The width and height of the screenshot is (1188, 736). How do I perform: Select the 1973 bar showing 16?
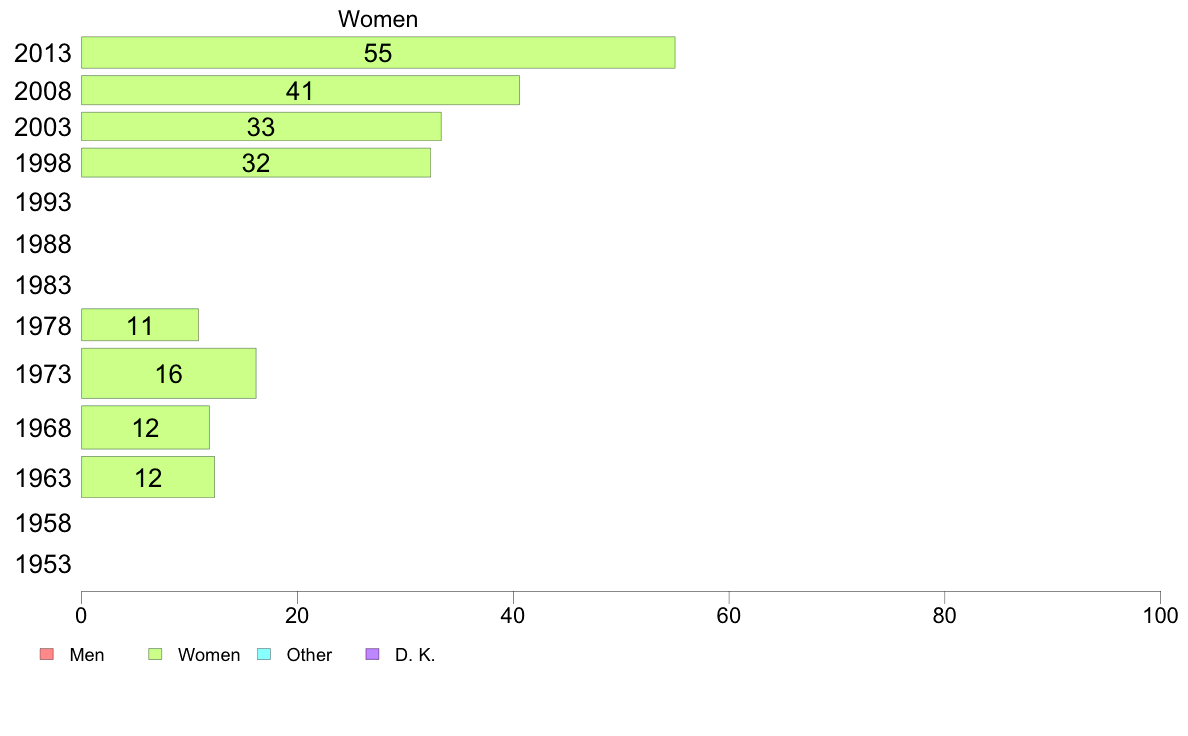pyautogui.click(x=169, y=374)
